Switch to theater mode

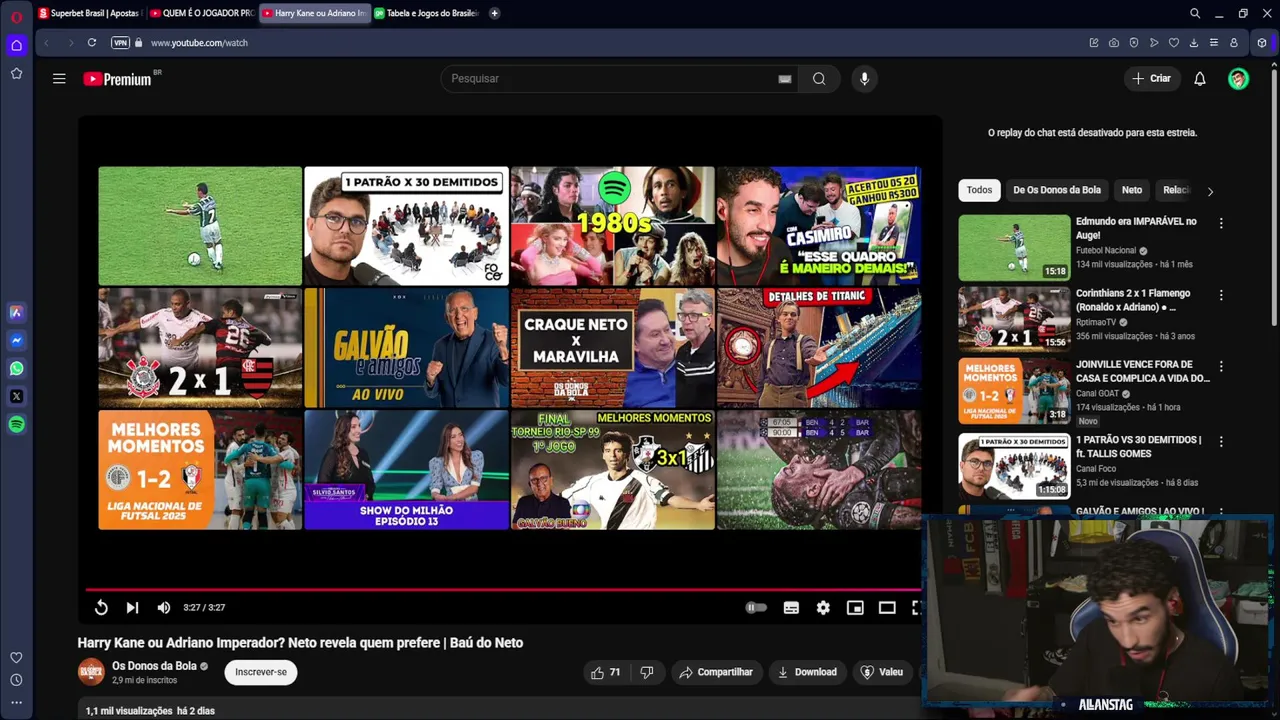[x=887, y=608]
